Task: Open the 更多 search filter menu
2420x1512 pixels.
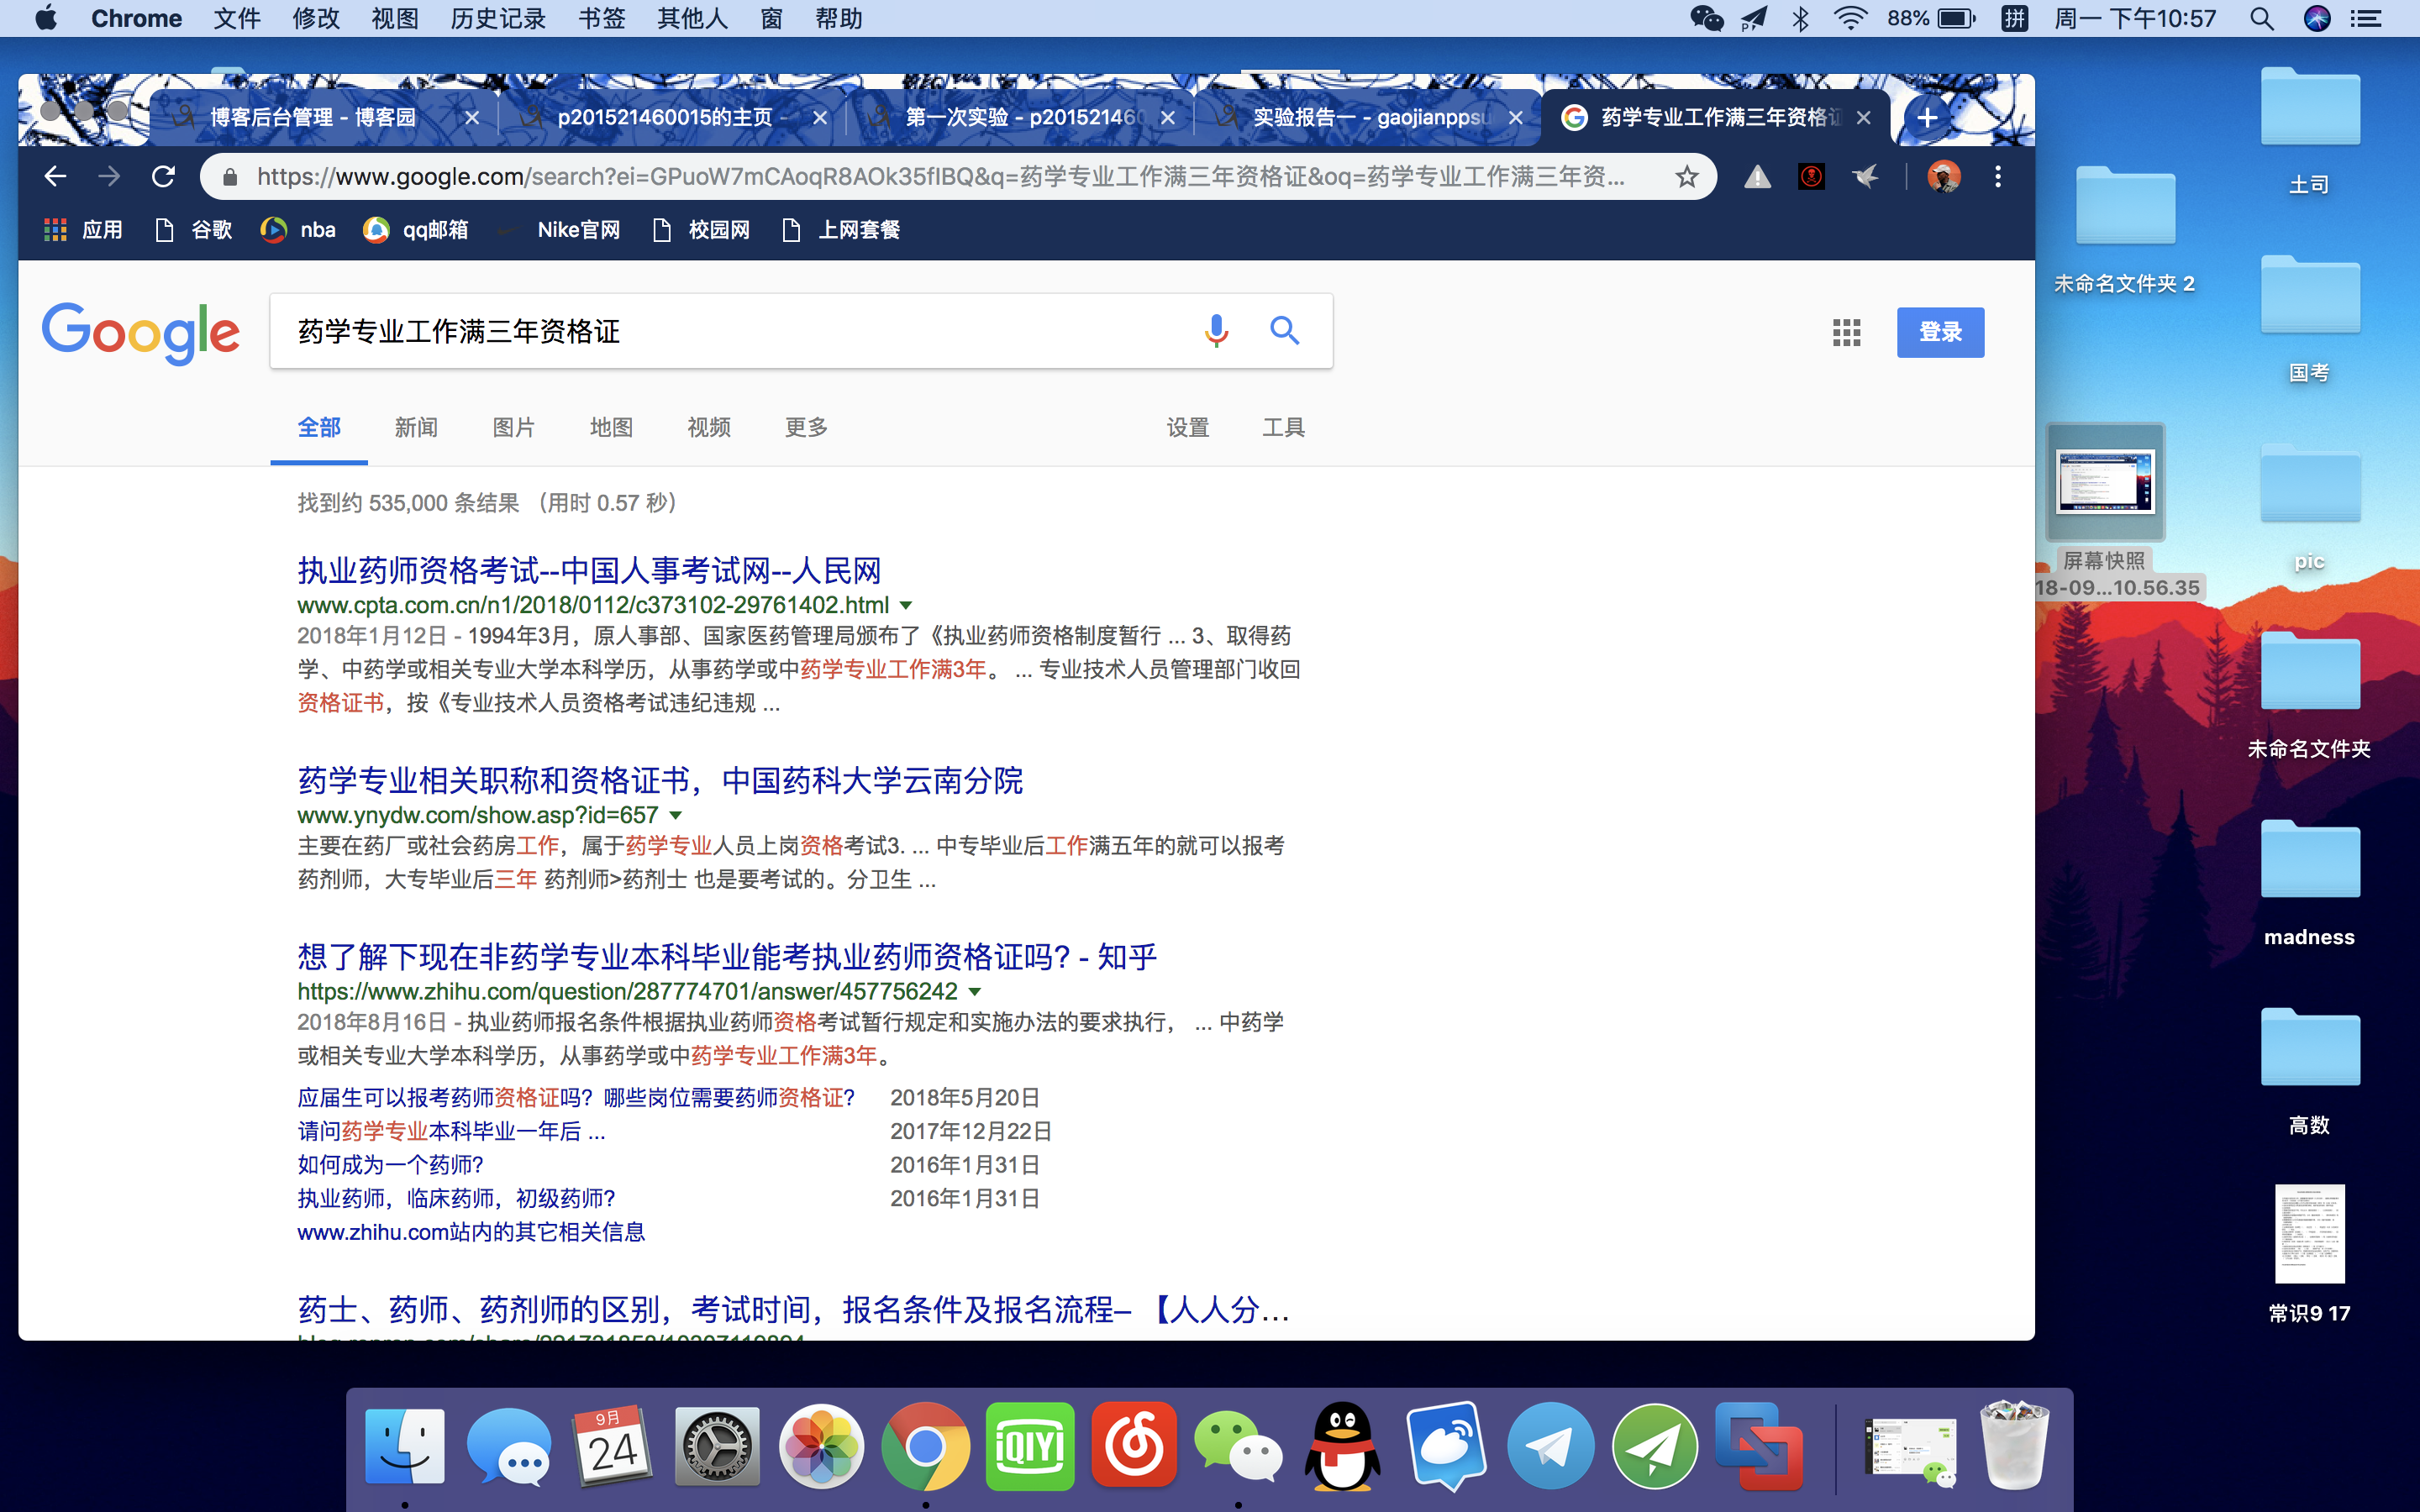Action: coord(806,428)
